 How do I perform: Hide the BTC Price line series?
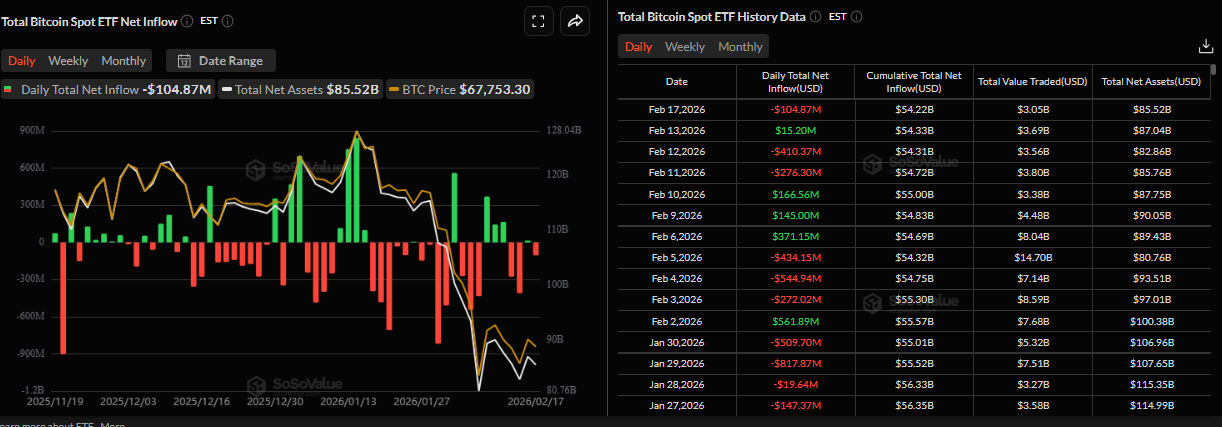click(x=460, y=89)
